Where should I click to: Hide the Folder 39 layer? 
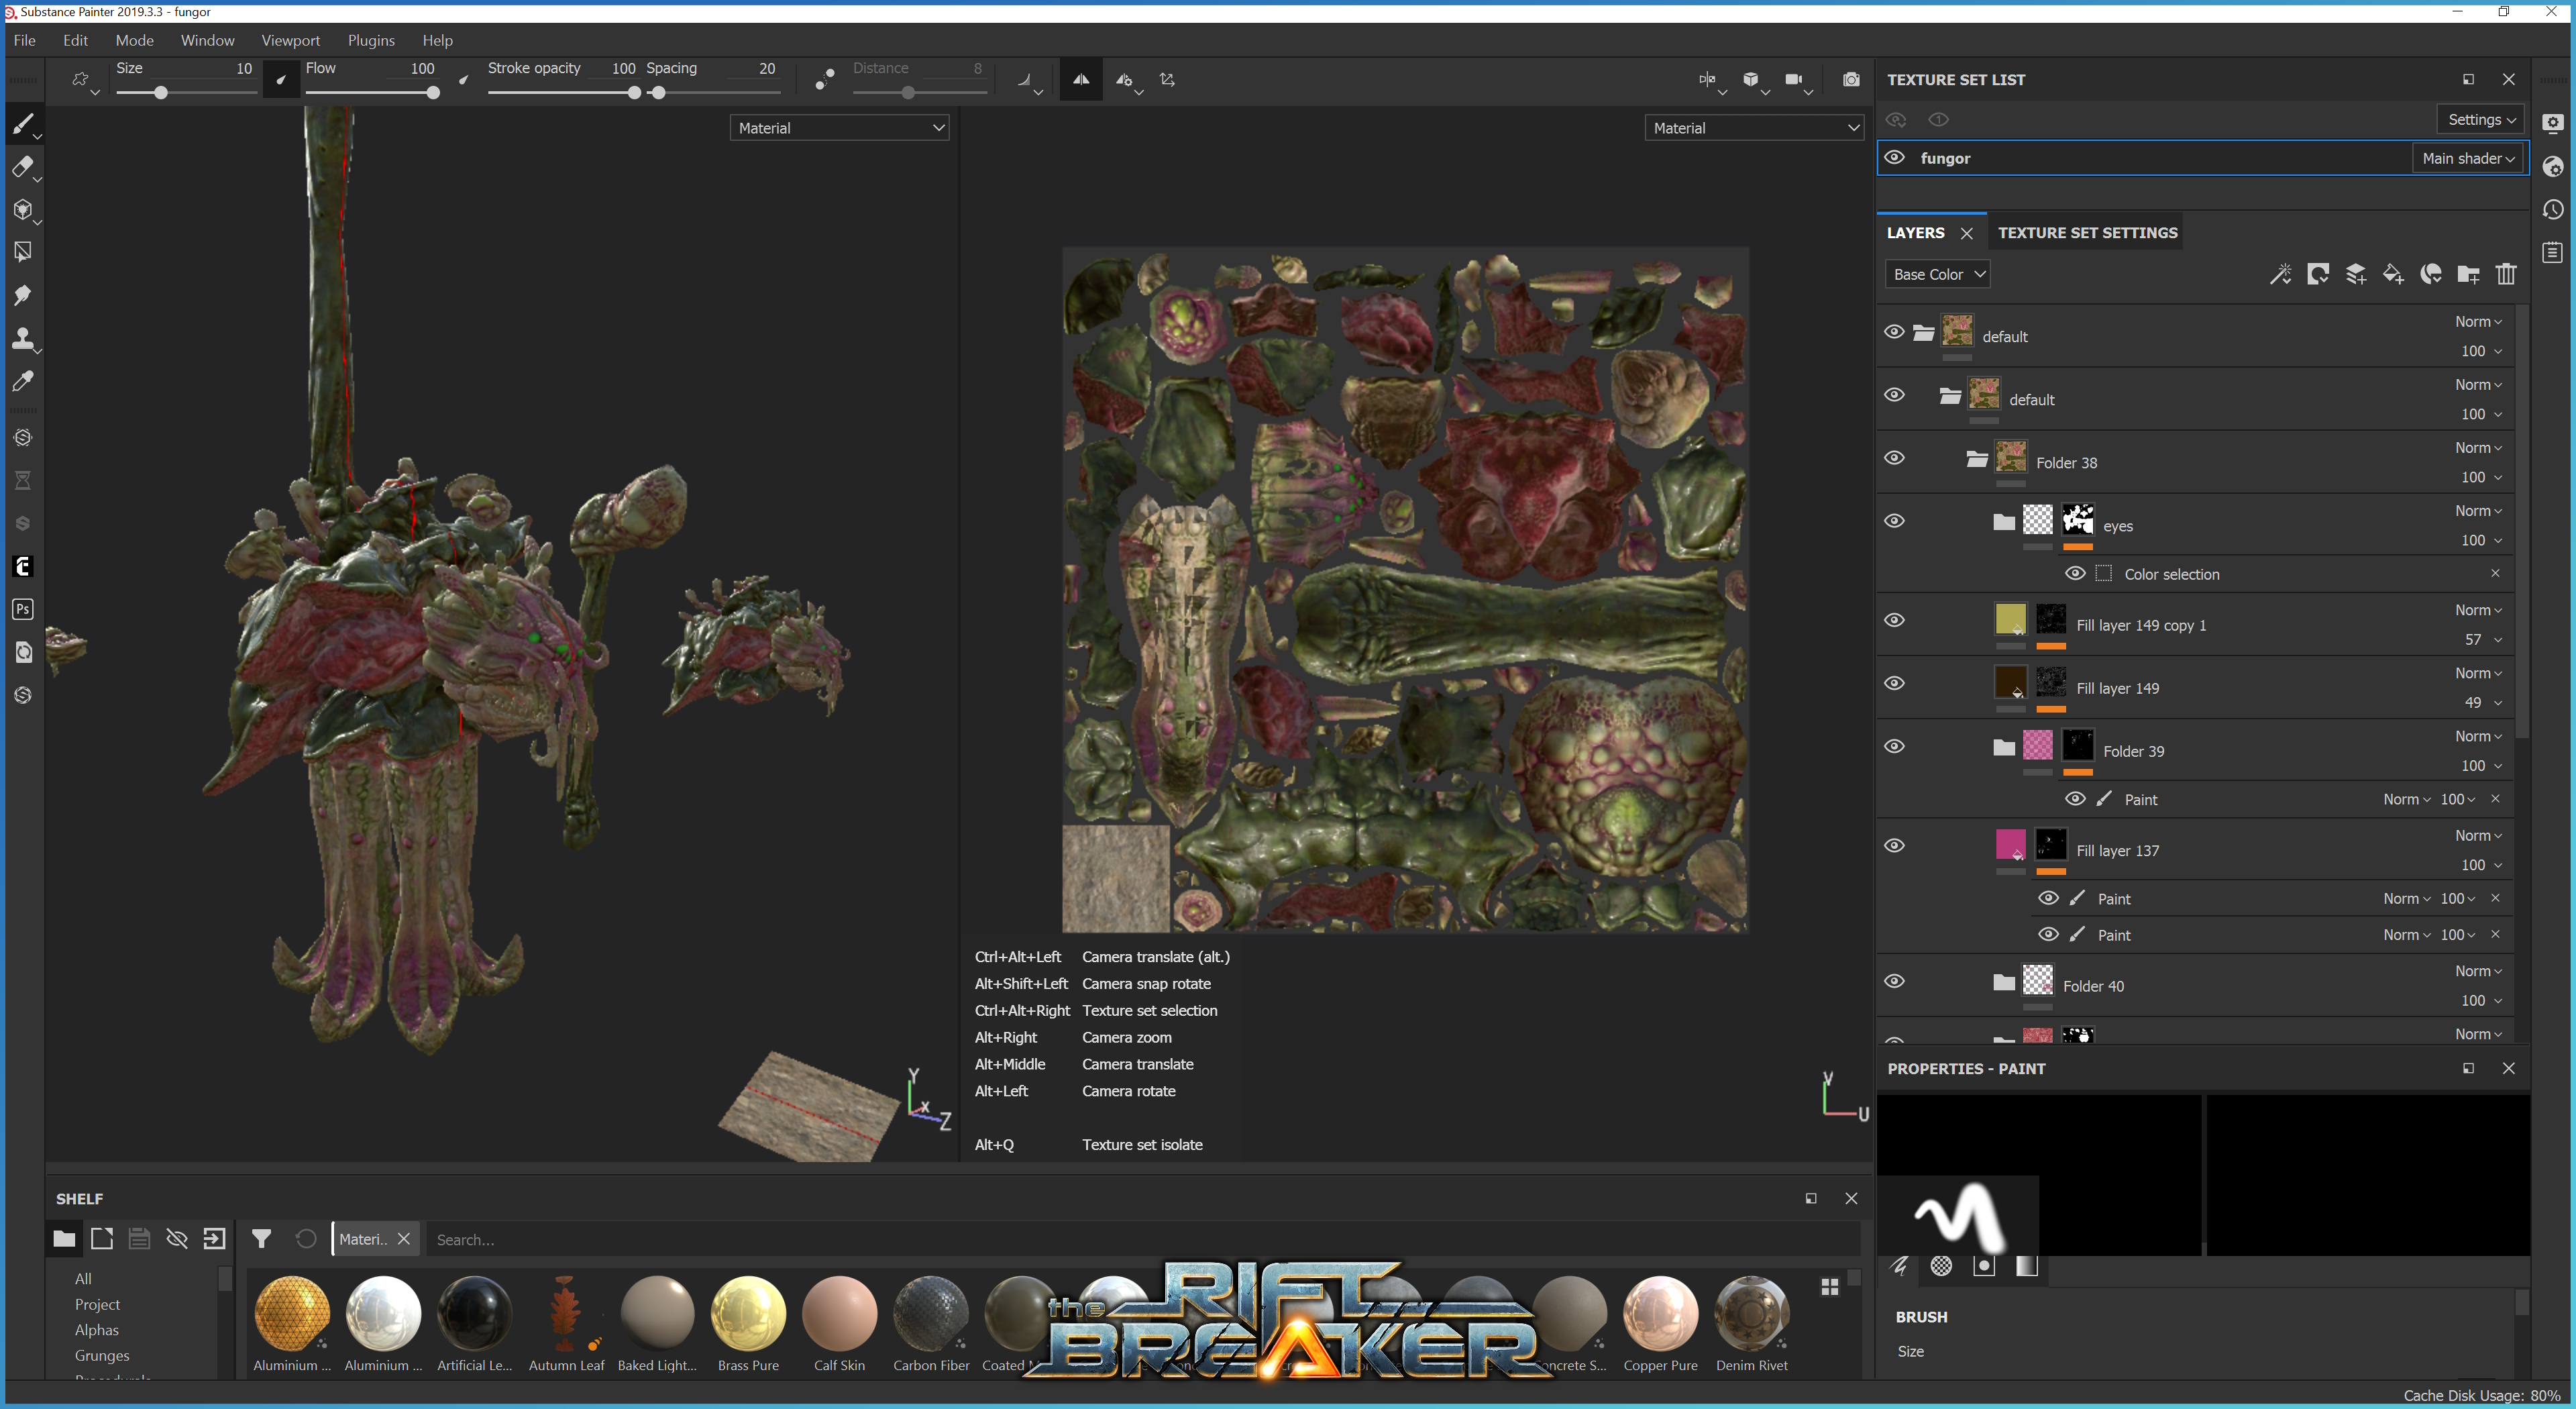coord(1894,746)
